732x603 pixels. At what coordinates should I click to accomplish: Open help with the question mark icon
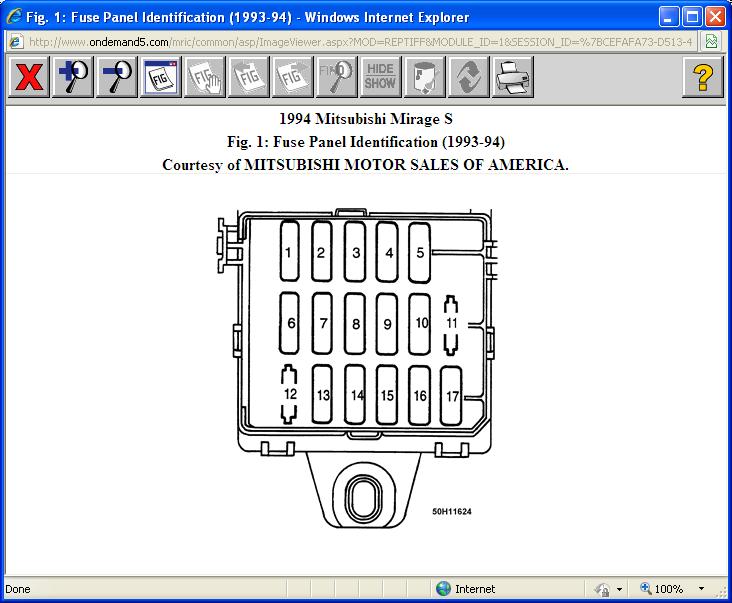[703, 77]
